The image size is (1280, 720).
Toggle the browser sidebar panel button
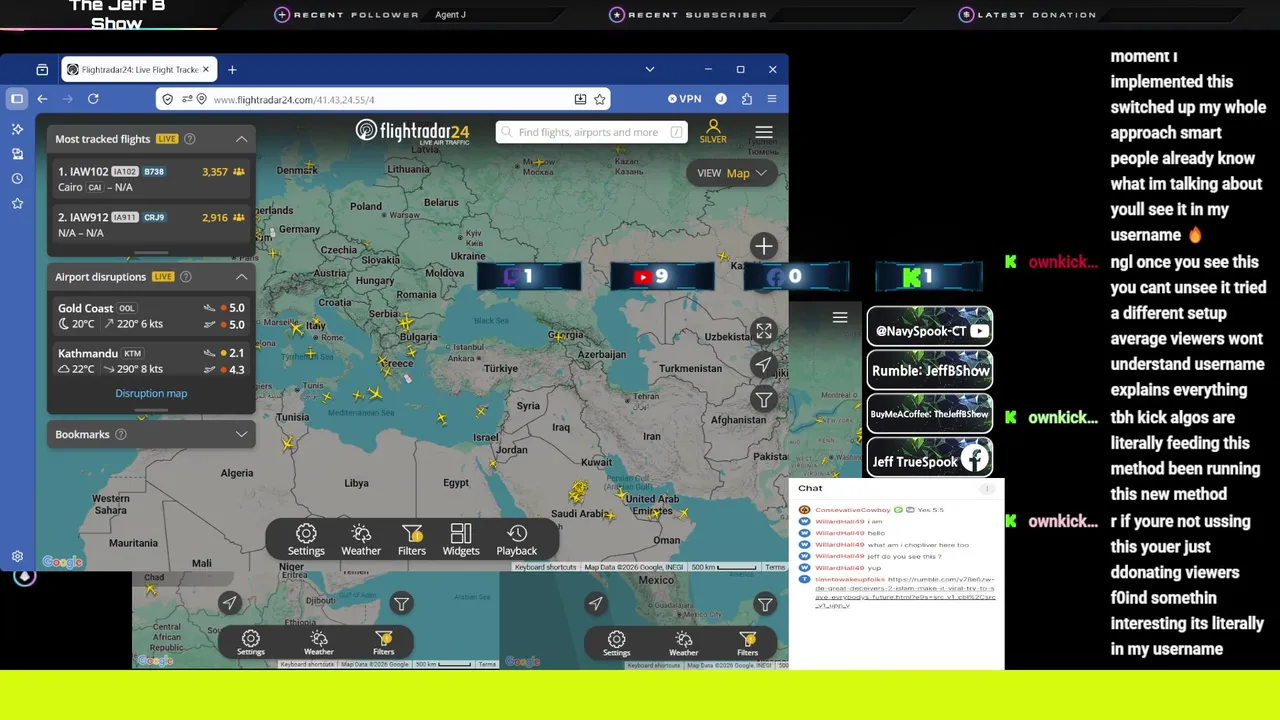(x=17, y=99)
